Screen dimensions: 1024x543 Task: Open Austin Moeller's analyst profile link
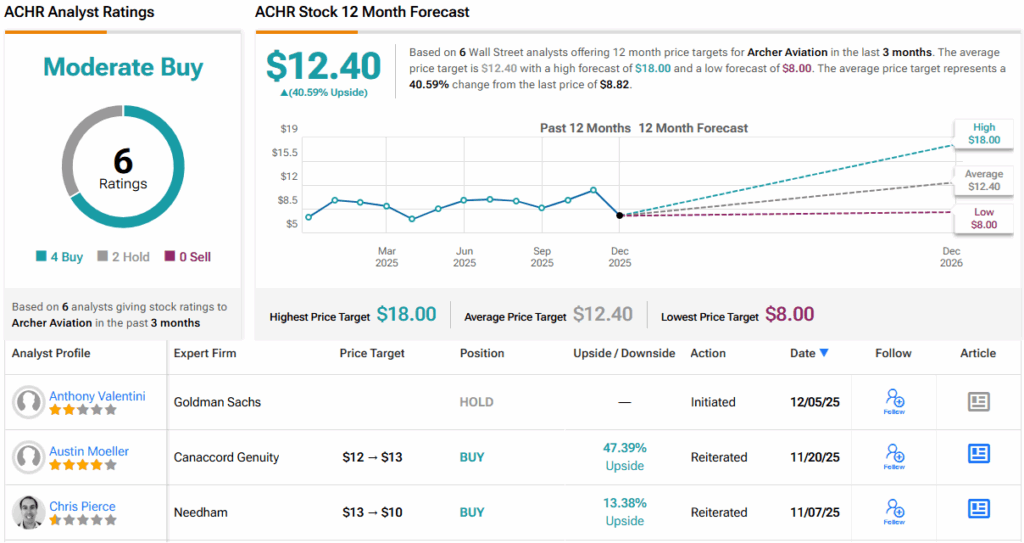point(89,451)
